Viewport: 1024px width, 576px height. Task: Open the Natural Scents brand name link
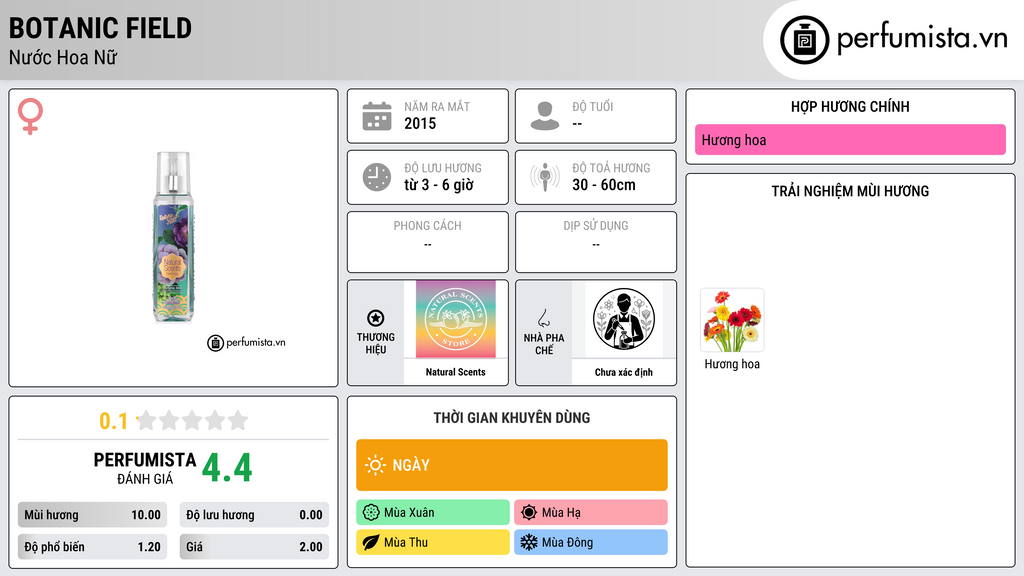tap(456, 372)
